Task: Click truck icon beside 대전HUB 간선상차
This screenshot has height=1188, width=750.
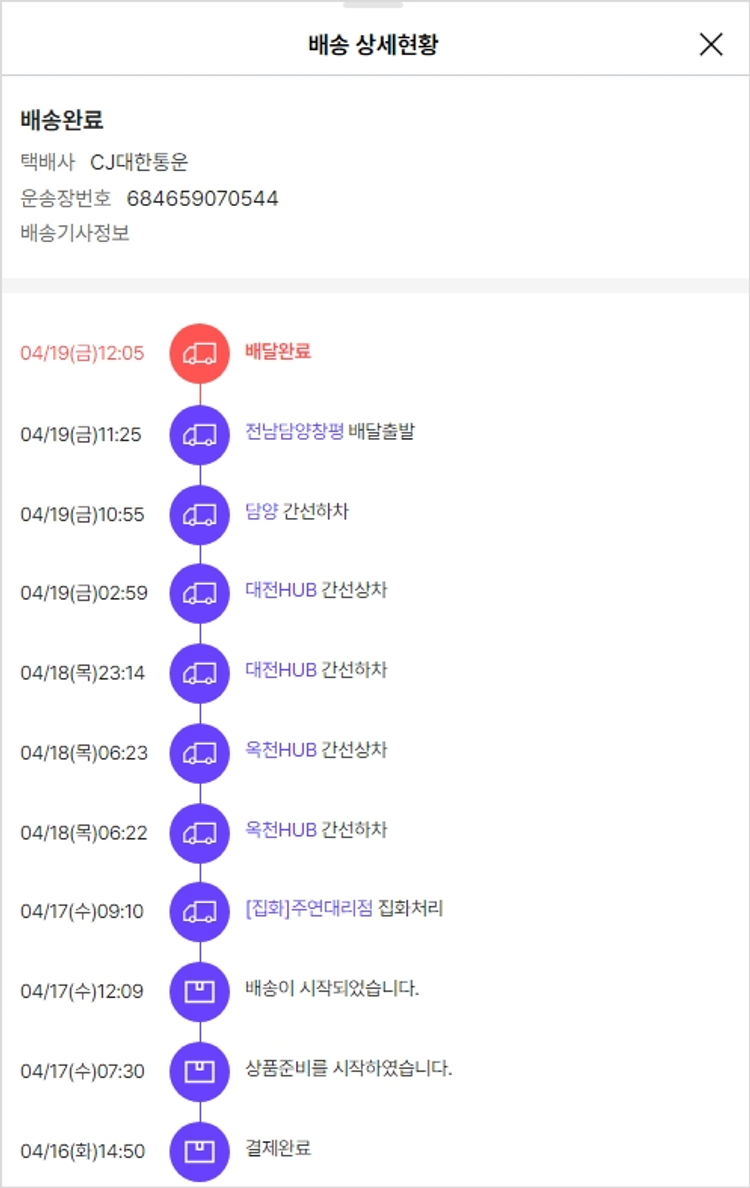Action: tap(200, 593)
